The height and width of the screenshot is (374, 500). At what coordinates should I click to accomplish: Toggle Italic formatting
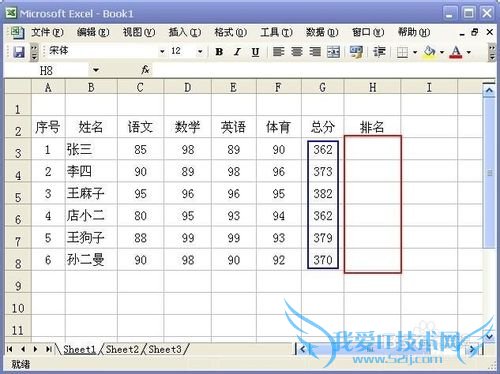point(237,52)
